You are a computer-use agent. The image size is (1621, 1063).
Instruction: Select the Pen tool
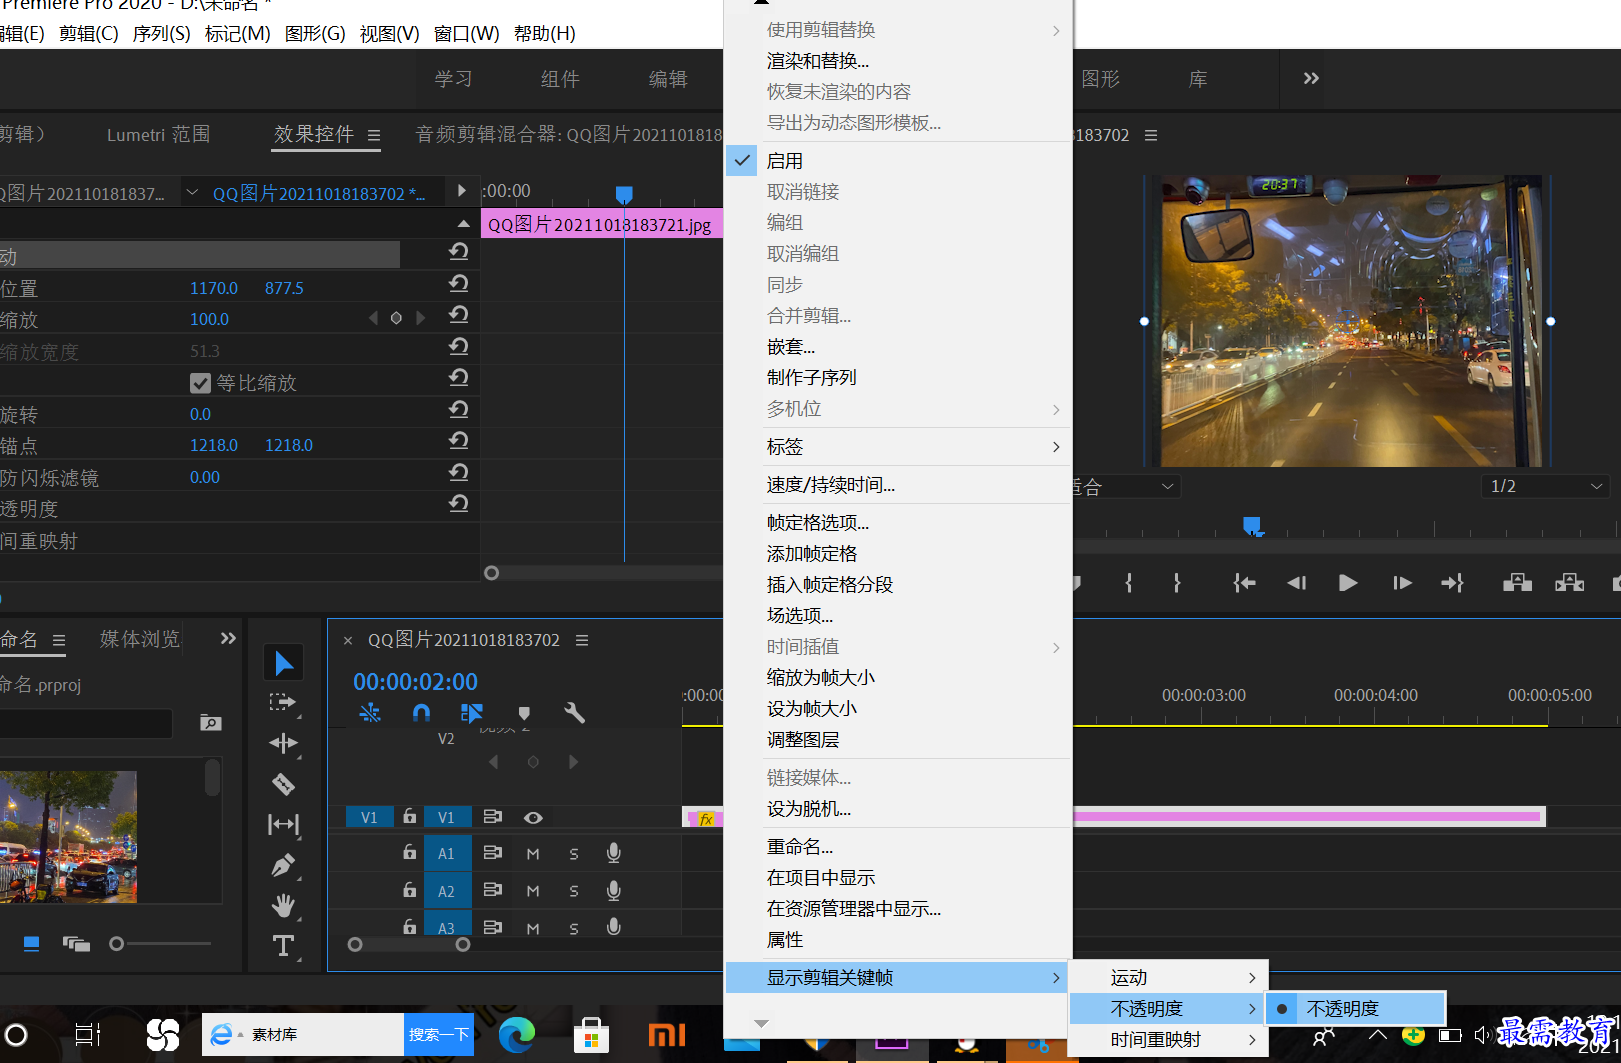coord(284,865)
